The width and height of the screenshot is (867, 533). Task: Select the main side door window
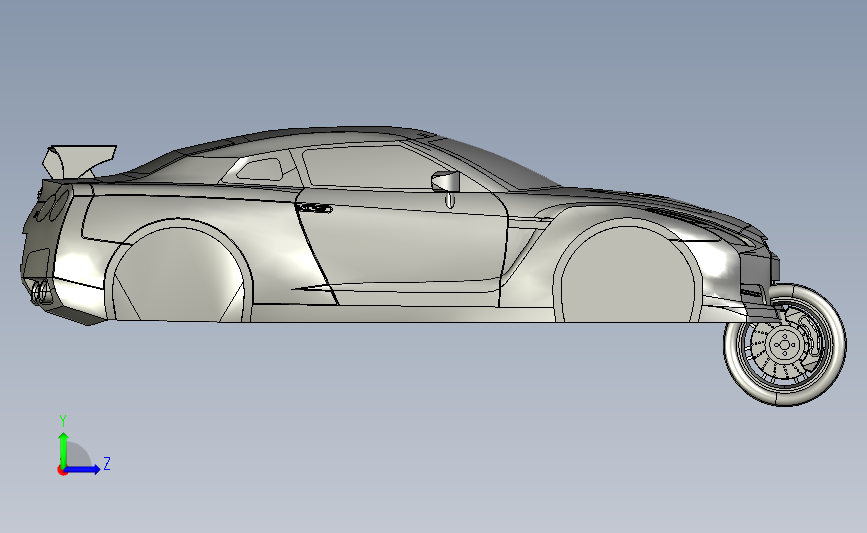click(368, 165)
